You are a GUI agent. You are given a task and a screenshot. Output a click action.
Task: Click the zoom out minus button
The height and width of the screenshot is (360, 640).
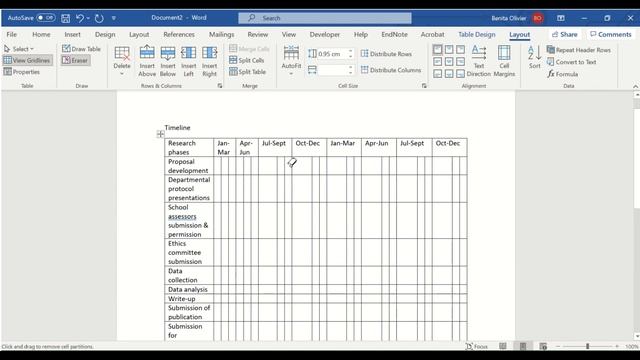pos(558,346)
